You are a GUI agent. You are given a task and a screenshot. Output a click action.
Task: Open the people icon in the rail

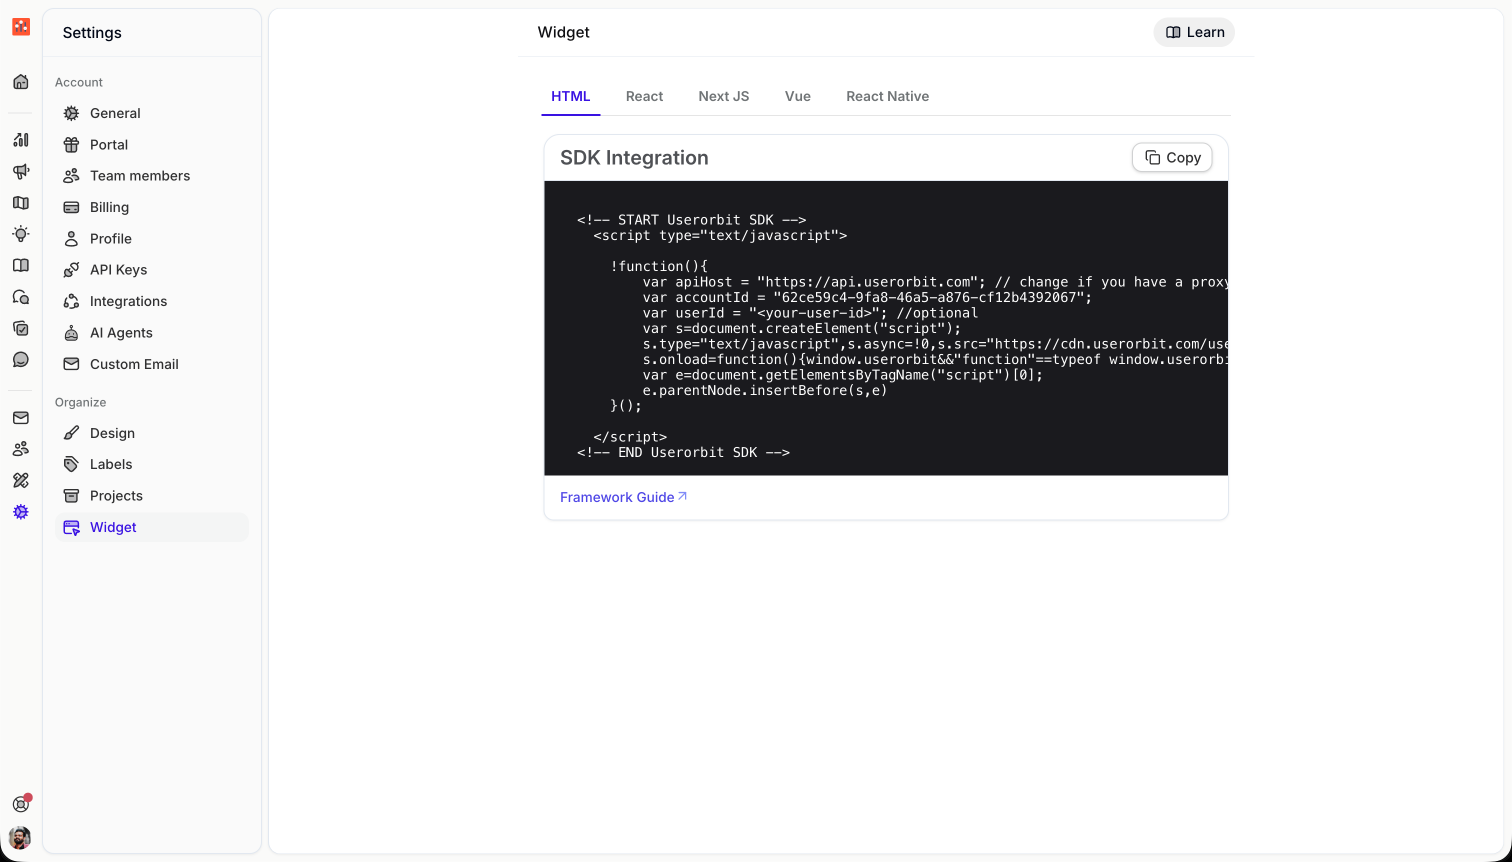pos(21,449)
